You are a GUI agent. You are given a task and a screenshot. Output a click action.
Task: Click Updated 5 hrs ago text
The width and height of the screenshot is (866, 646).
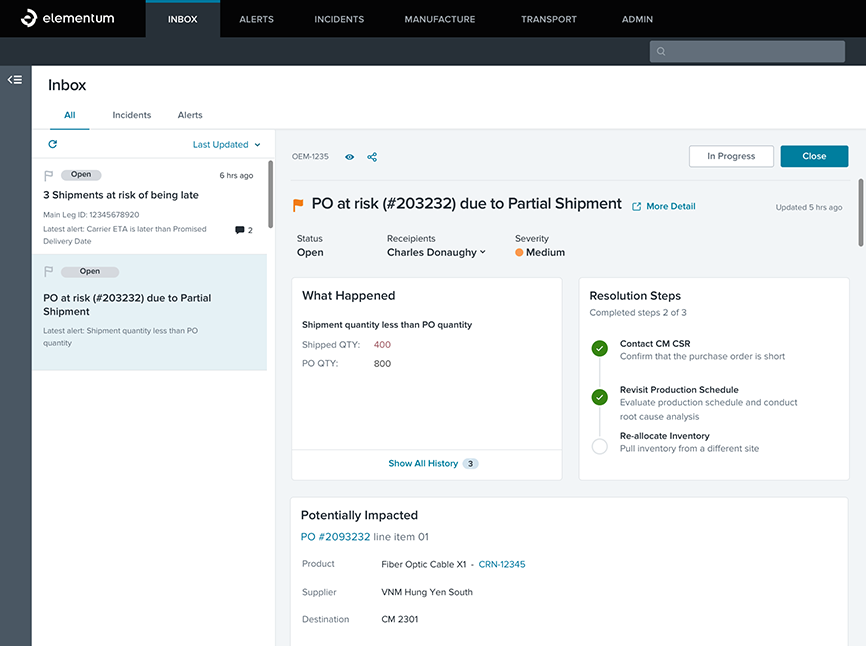coord(809,208)
